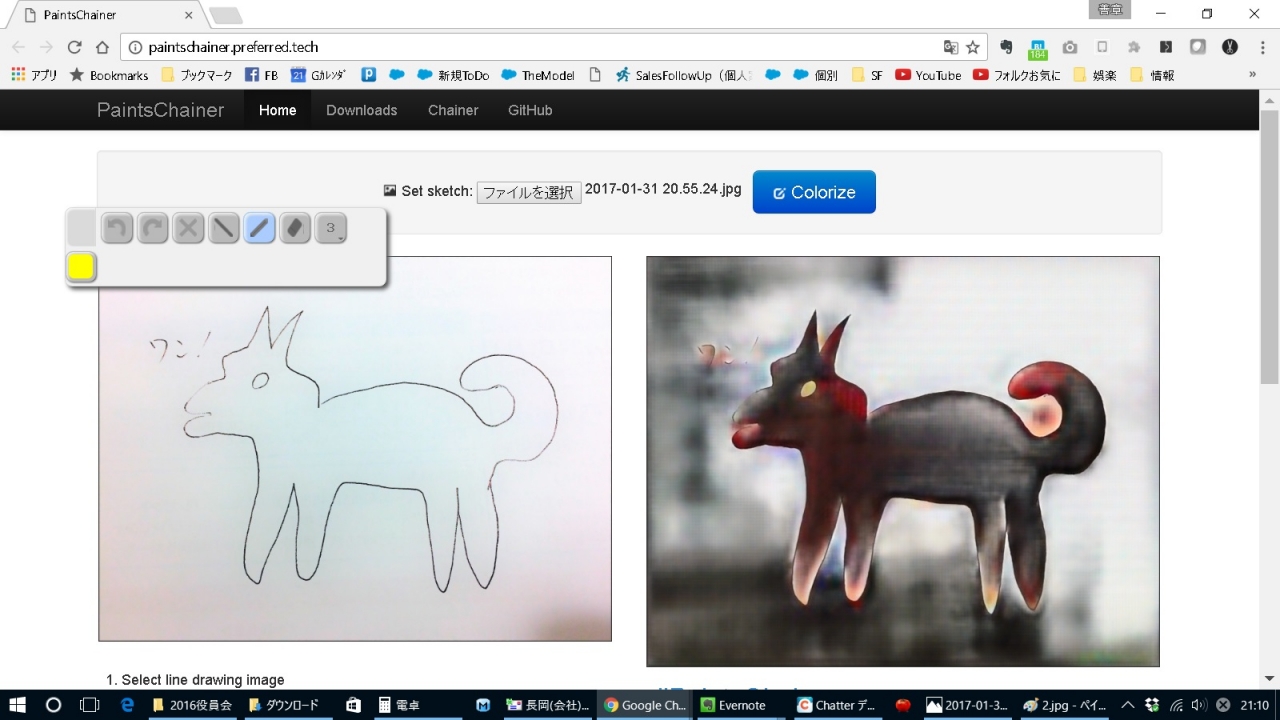
Task: Switch to Chatter window on the taskbar
Action: [839, 705]
